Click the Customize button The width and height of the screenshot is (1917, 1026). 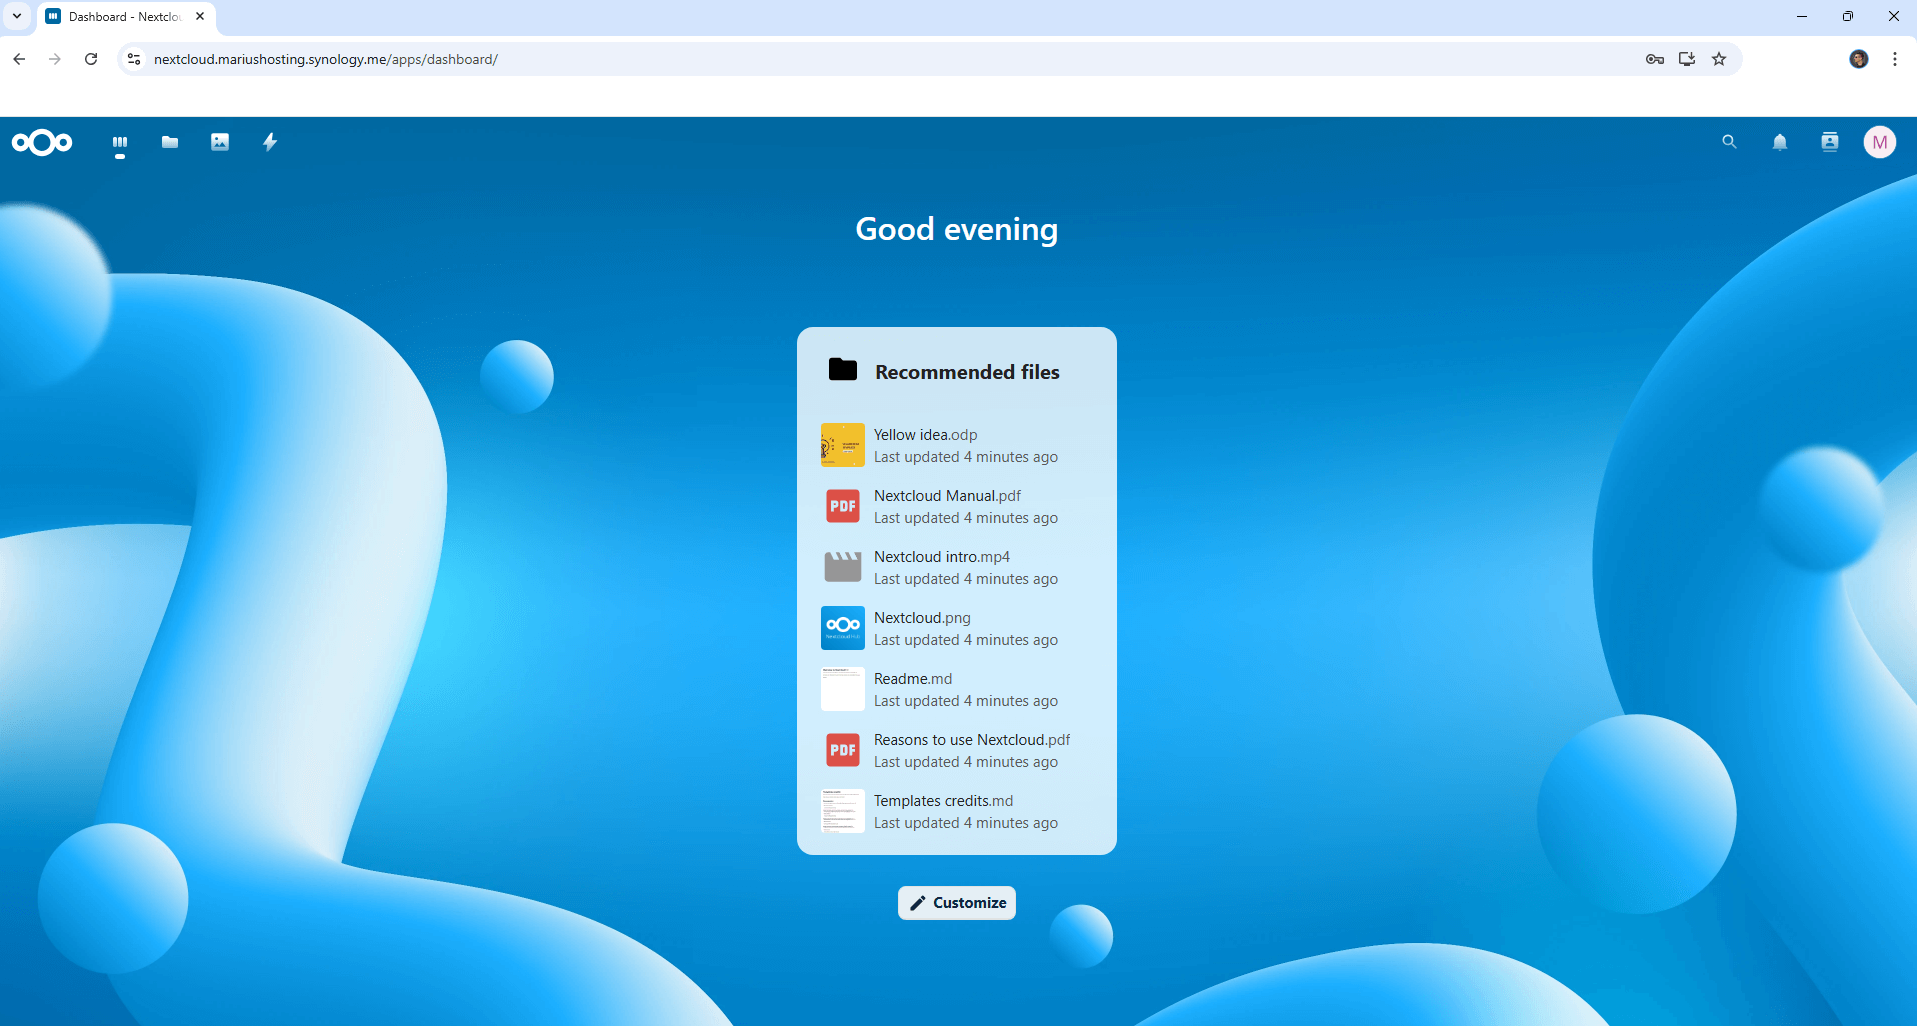(957, 903)
